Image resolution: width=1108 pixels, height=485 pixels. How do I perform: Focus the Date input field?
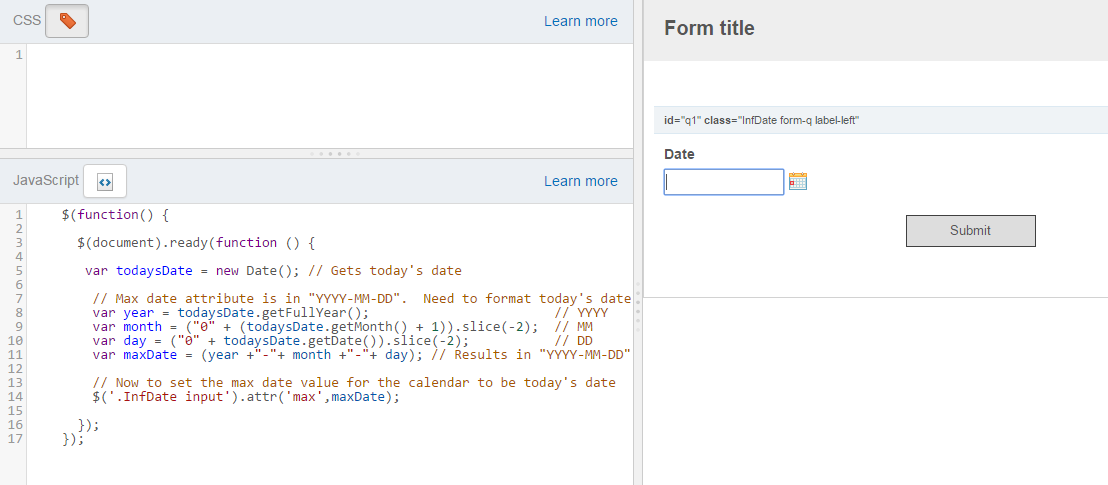724,182
